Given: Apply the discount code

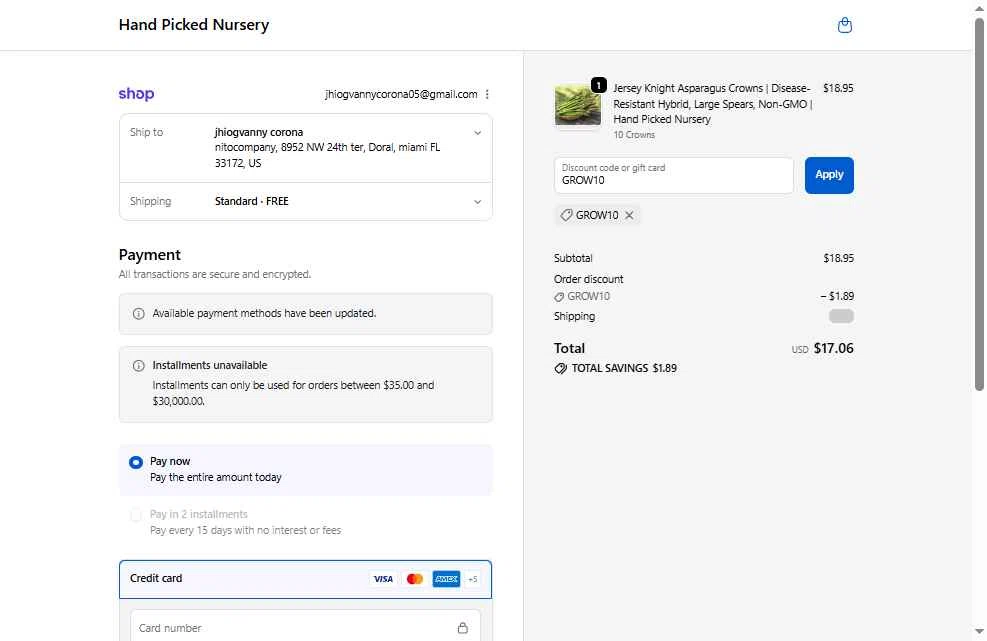Looking at the screenshot, I should 829,175.
